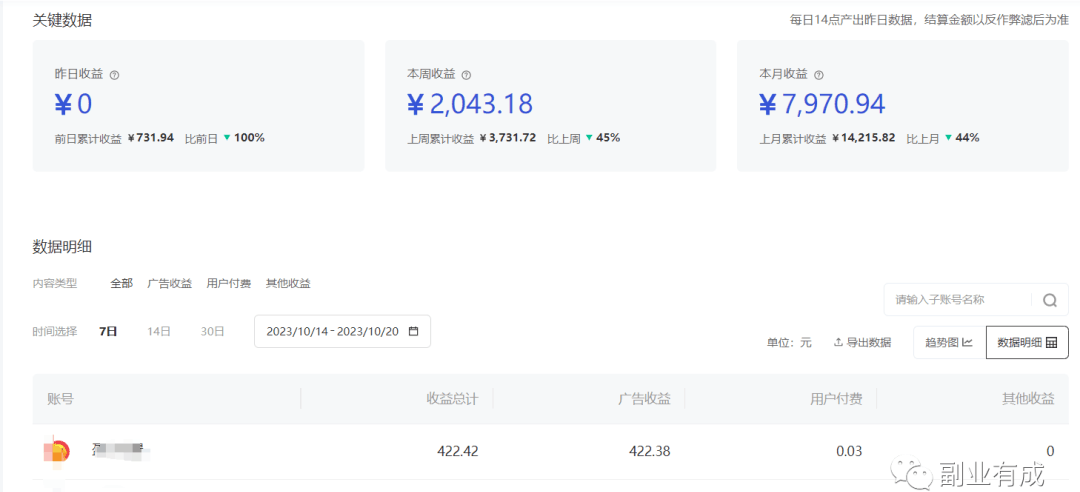Image resolution: width=1080 pixels, height=492 pixels.
Task: Click the ¥14,215.82 上月累计收益 value
Action: [x=864, y=138]
